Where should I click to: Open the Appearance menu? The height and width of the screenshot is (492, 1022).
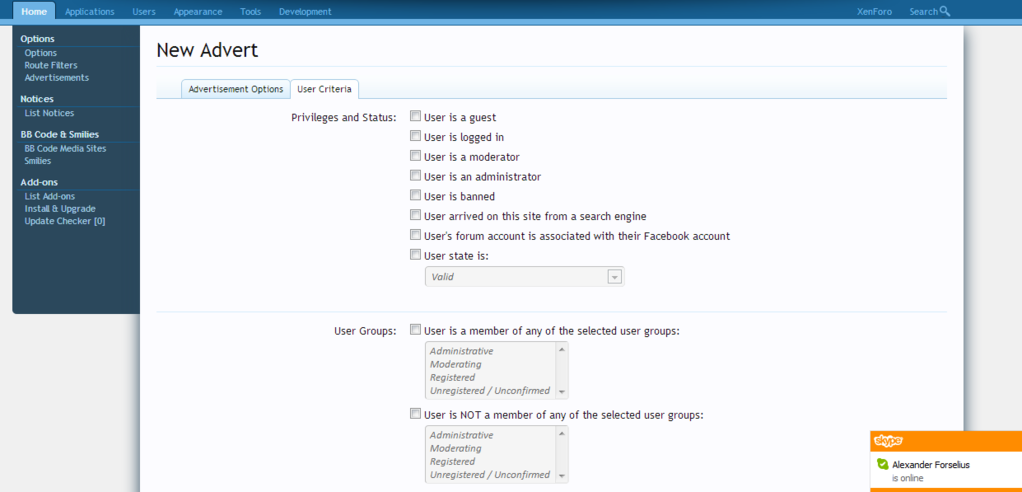(198, 12)
